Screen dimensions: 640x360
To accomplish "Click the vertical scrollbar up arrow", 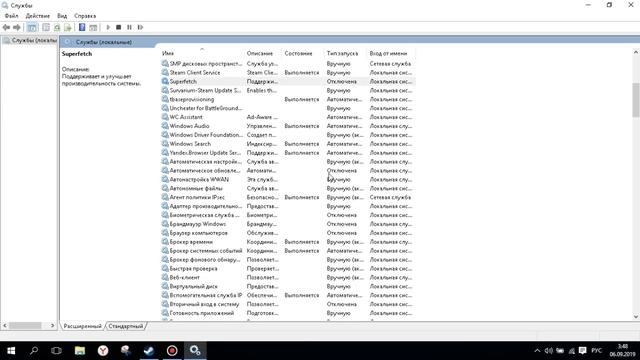I will click(636, 52).
